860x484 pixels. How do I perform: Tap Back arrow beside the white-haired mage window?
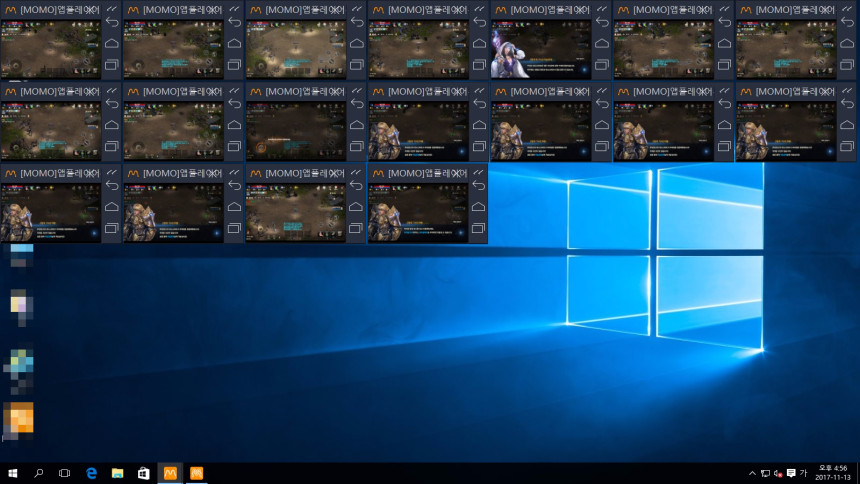point(602,22)
